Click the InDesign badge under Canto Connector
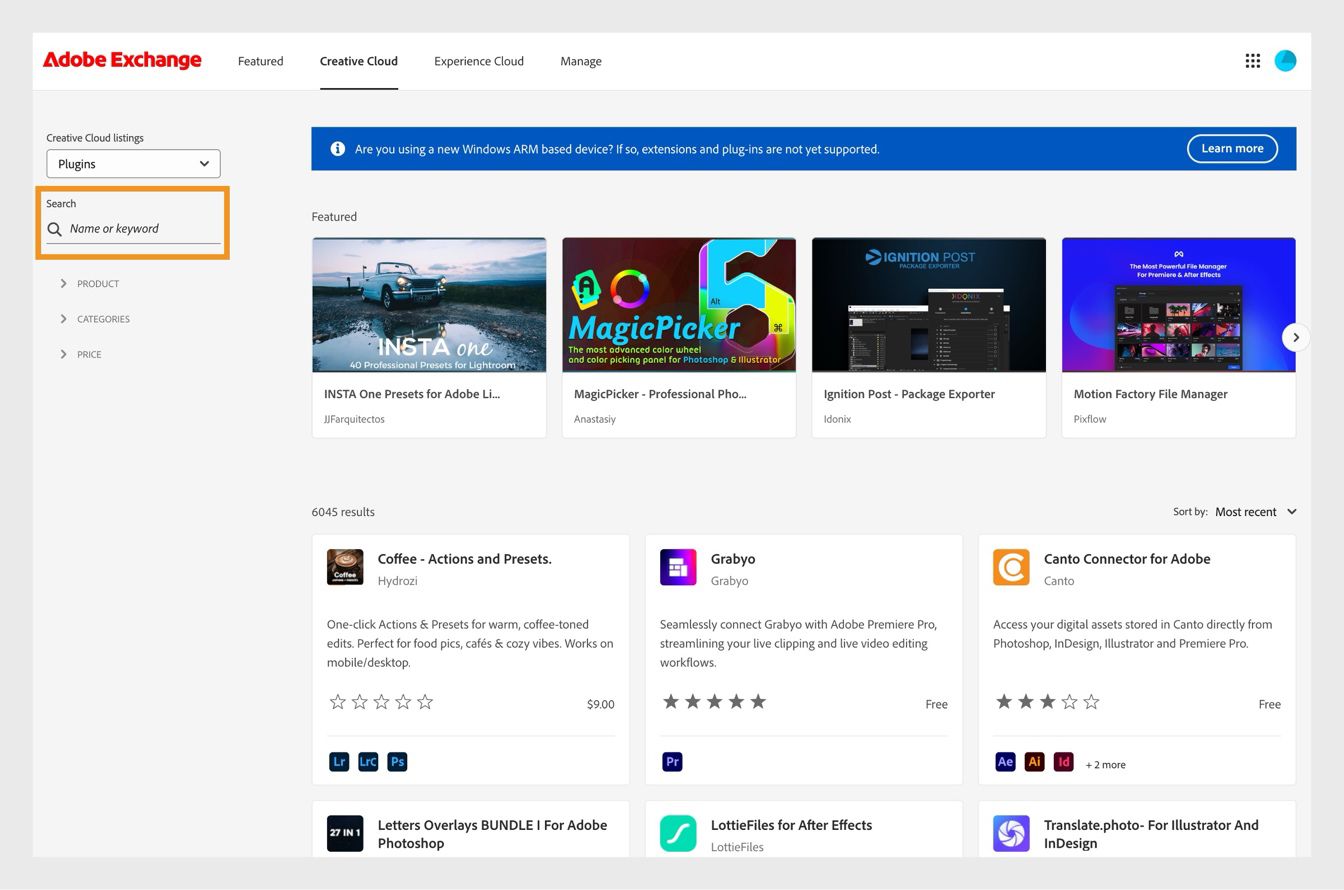The width and height of the screenshot is (1344, 890). point(1063,761)
